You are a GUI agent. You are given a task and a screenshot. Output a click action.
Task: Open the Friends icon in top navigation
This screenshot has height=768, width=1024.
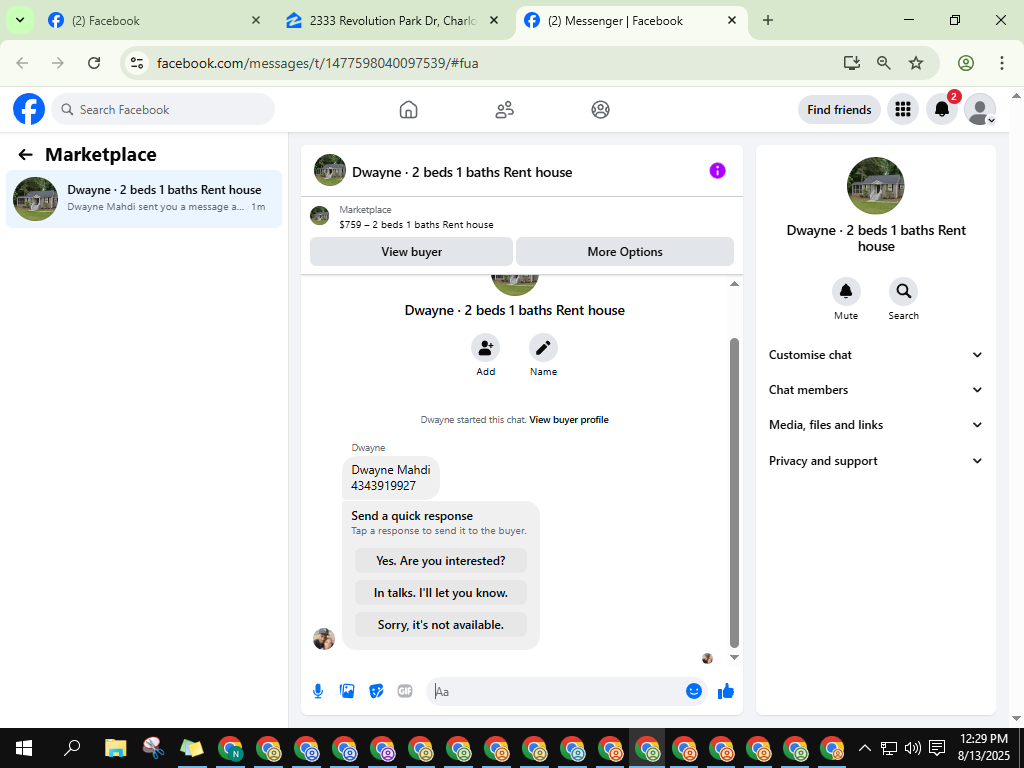(x=504, y=110)
